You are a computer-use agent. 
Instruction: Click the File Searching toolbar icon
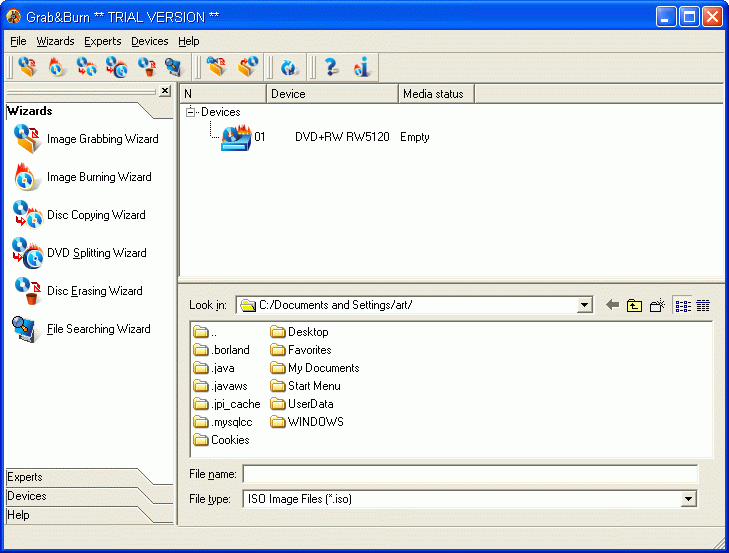pos(174,67)
